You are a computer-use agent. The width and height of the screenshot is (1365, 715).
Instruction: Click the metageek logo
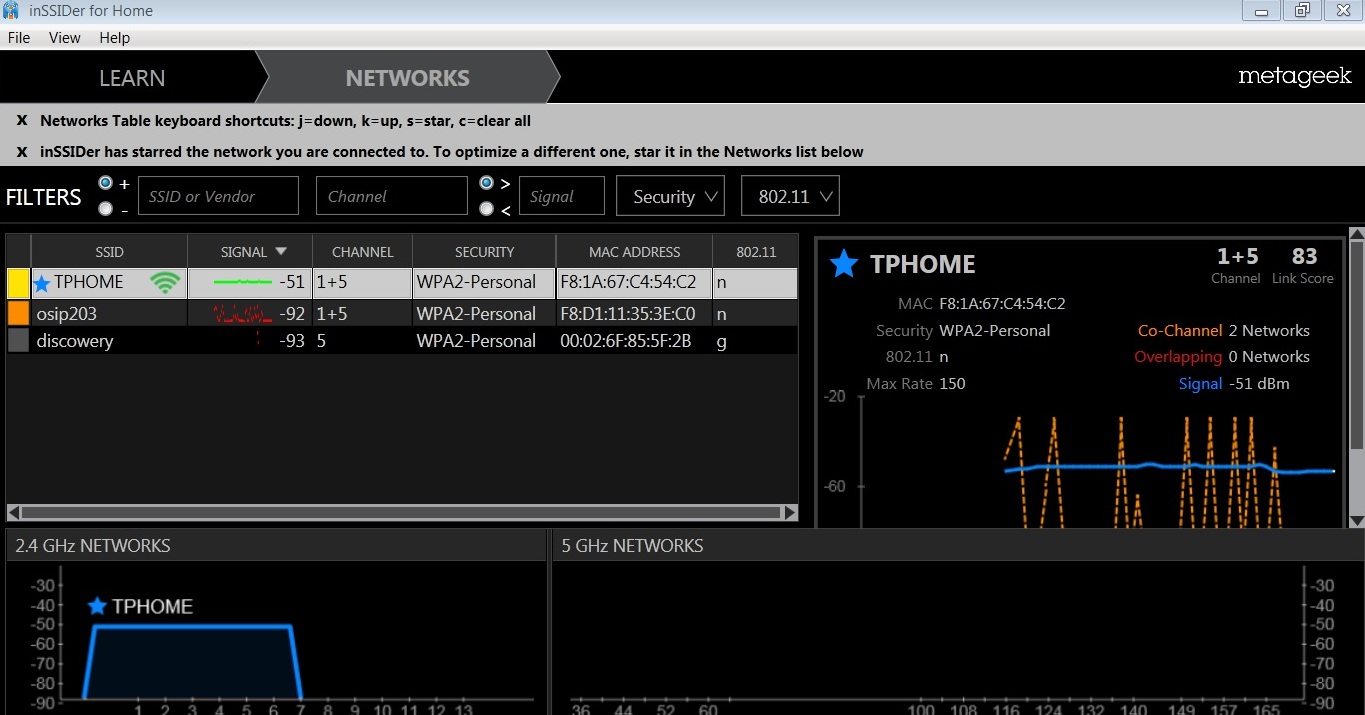pos(1294,77)
